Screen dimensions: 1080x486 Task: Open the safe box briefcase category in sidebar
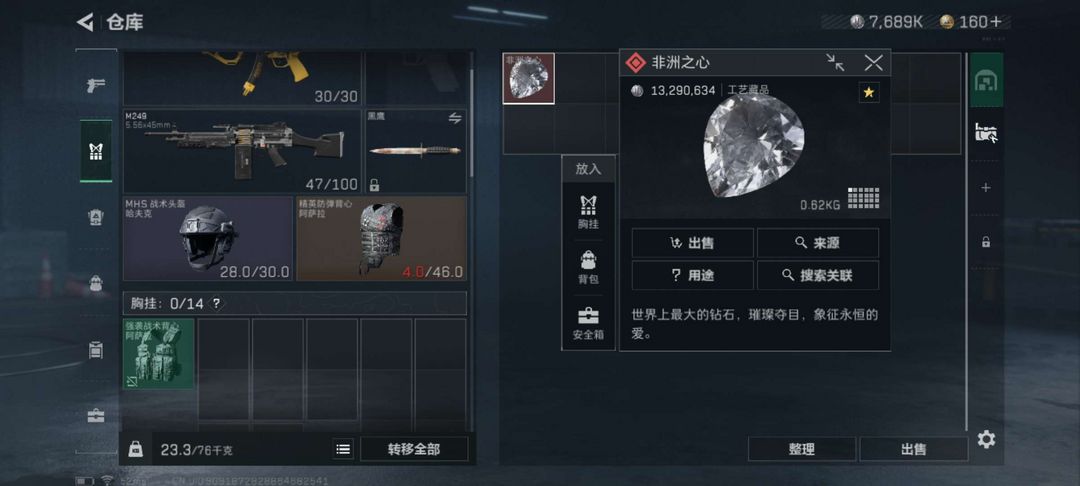tap(96, 415)
